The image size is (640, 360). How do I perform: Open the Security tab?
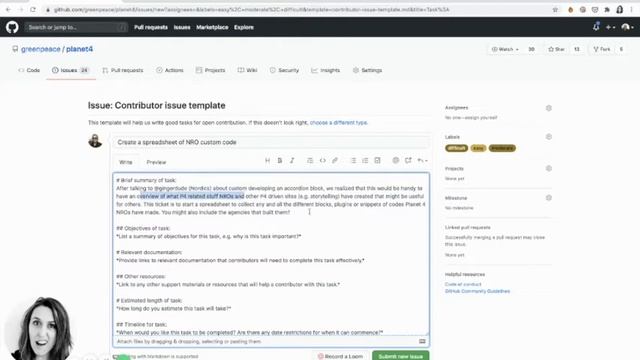click(x=284, y=70)
